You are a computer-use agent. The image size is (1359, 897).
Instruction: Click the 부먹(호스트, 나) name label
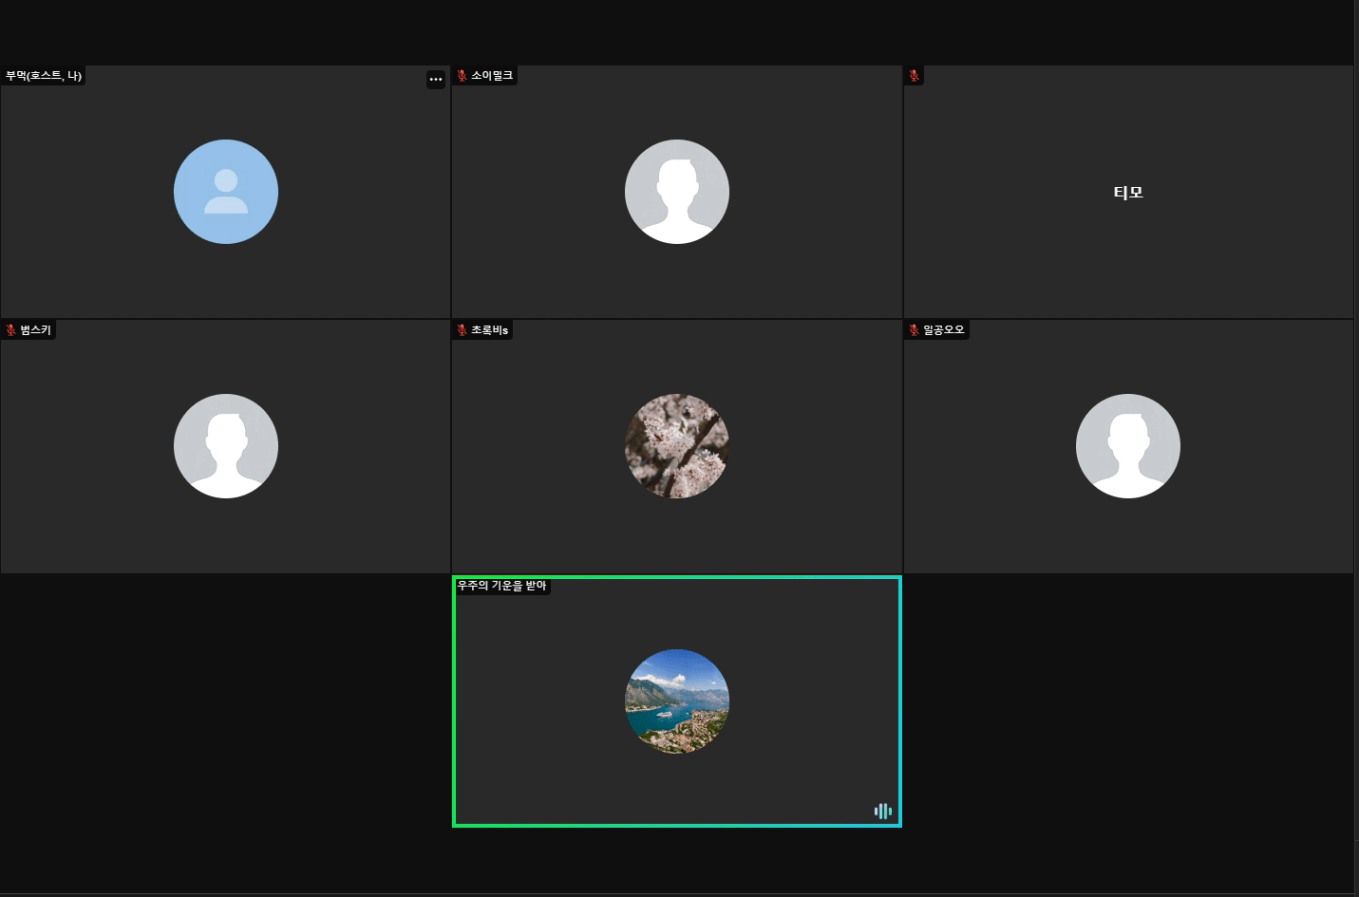click(43, 76)
